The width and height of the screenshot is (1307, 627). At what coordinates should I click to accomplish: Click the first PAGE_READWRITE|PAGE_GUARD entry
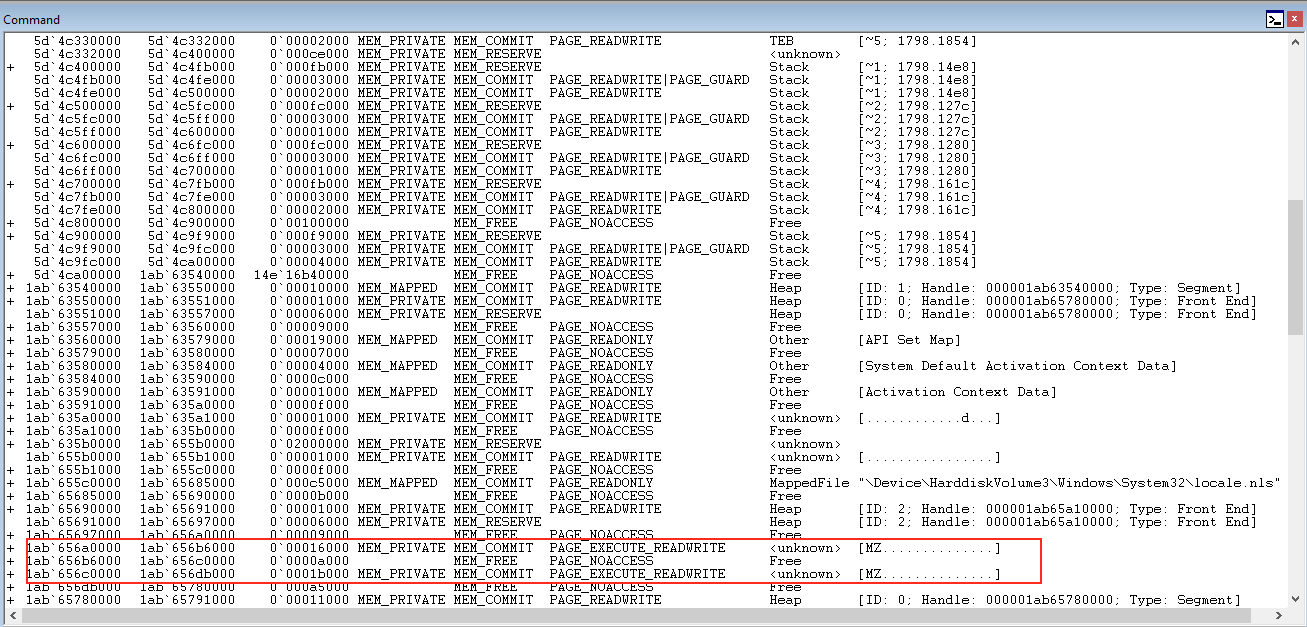pos(649,80)
